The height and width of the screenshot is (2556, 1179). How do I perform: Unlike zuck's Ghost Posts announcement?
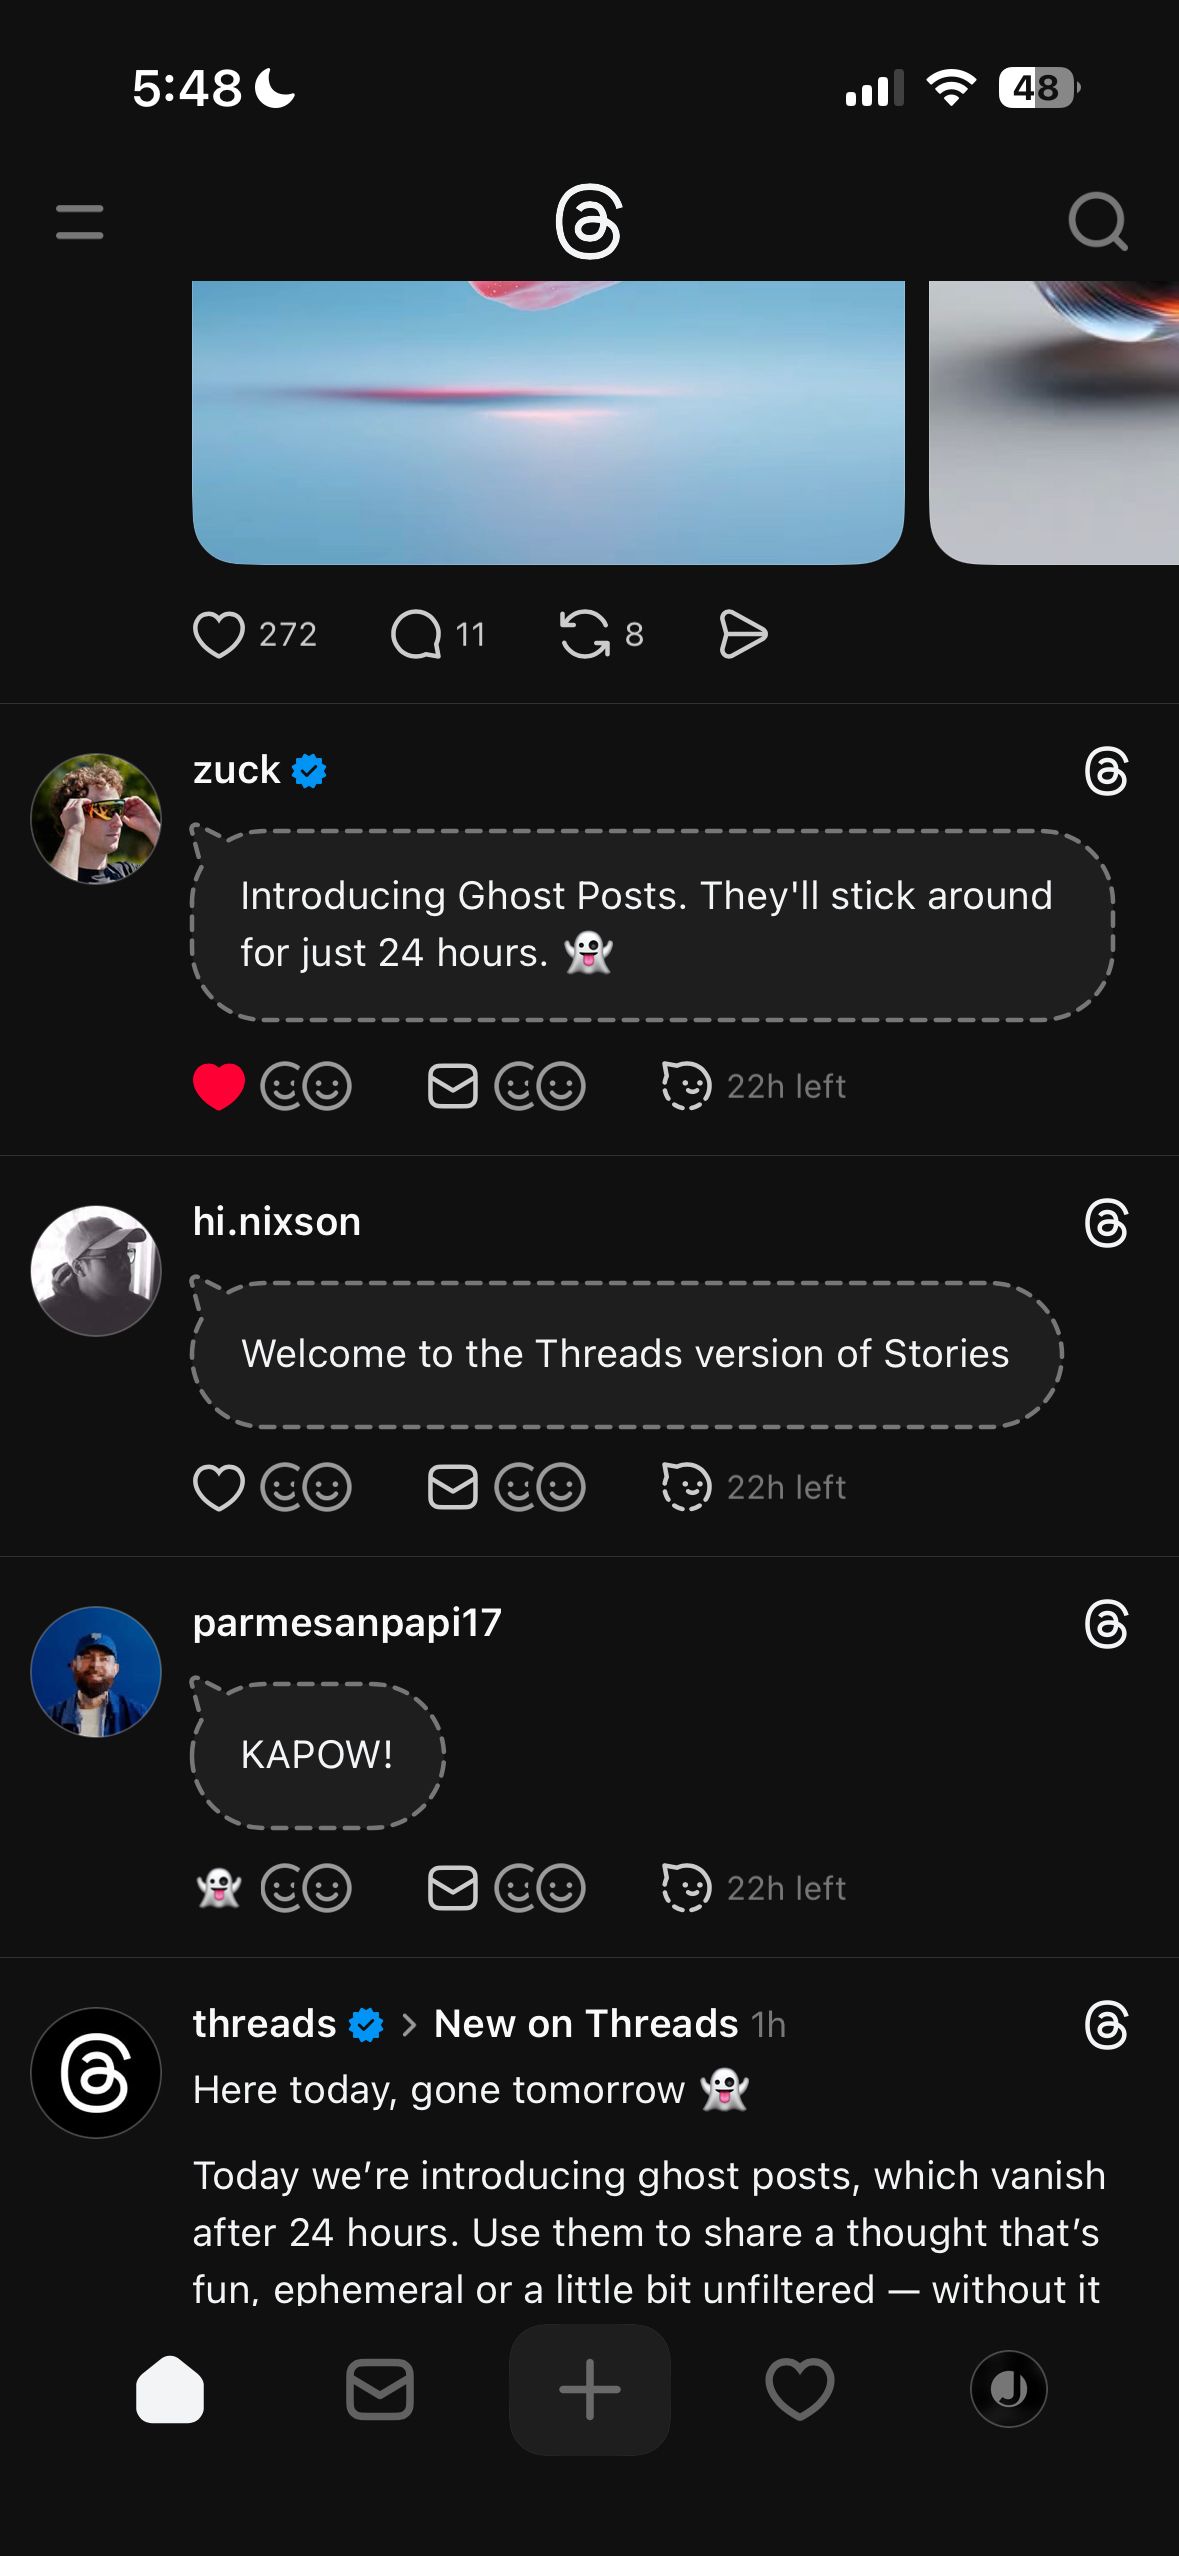(219, 1087)
